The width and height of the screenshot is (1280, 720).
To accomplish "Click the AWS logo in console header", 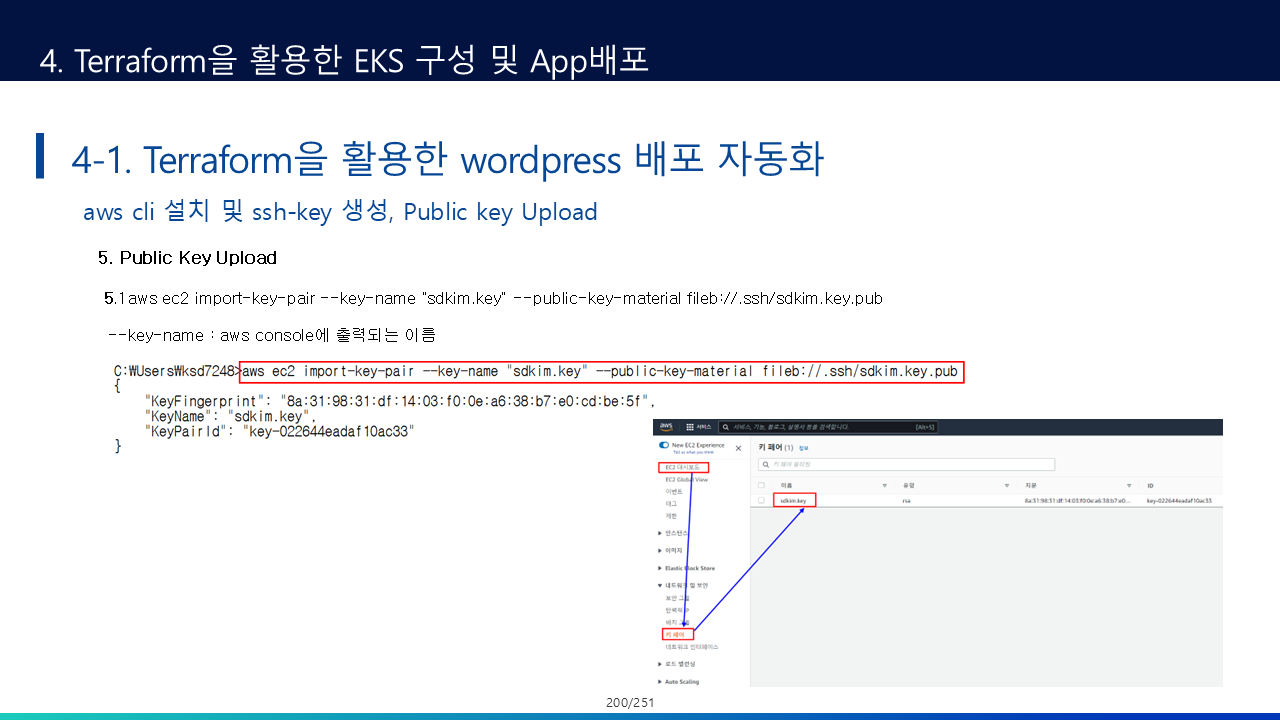I will (x=664, y=427).
